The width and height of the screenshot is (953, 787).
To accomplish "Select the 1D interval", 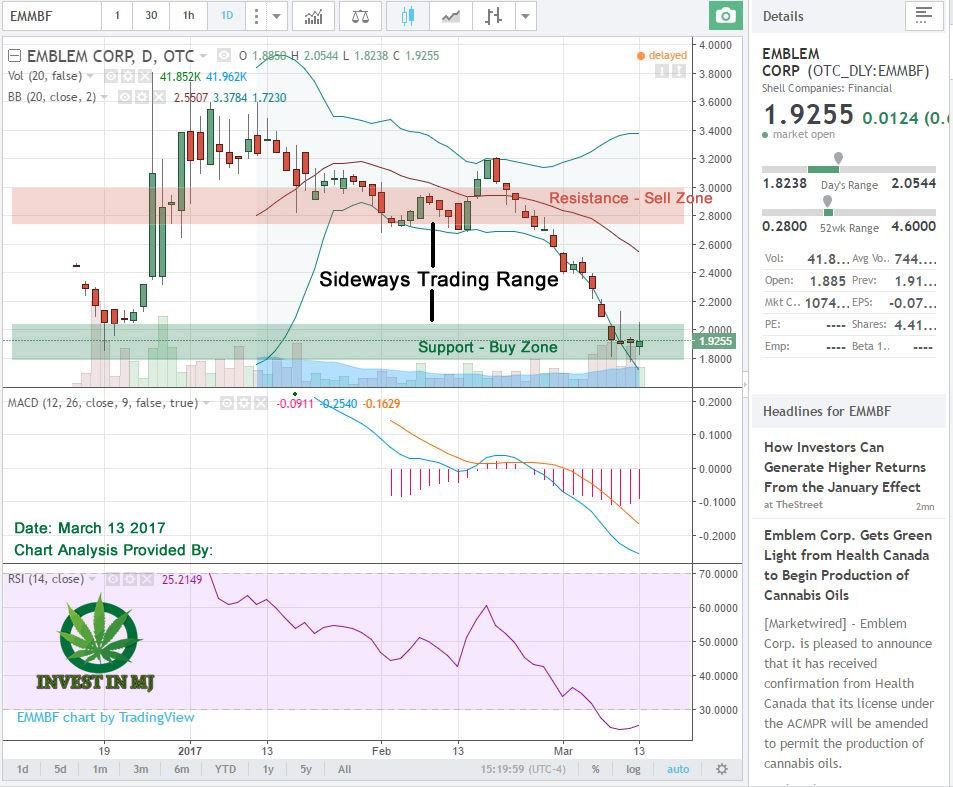I will coord(227,16).
